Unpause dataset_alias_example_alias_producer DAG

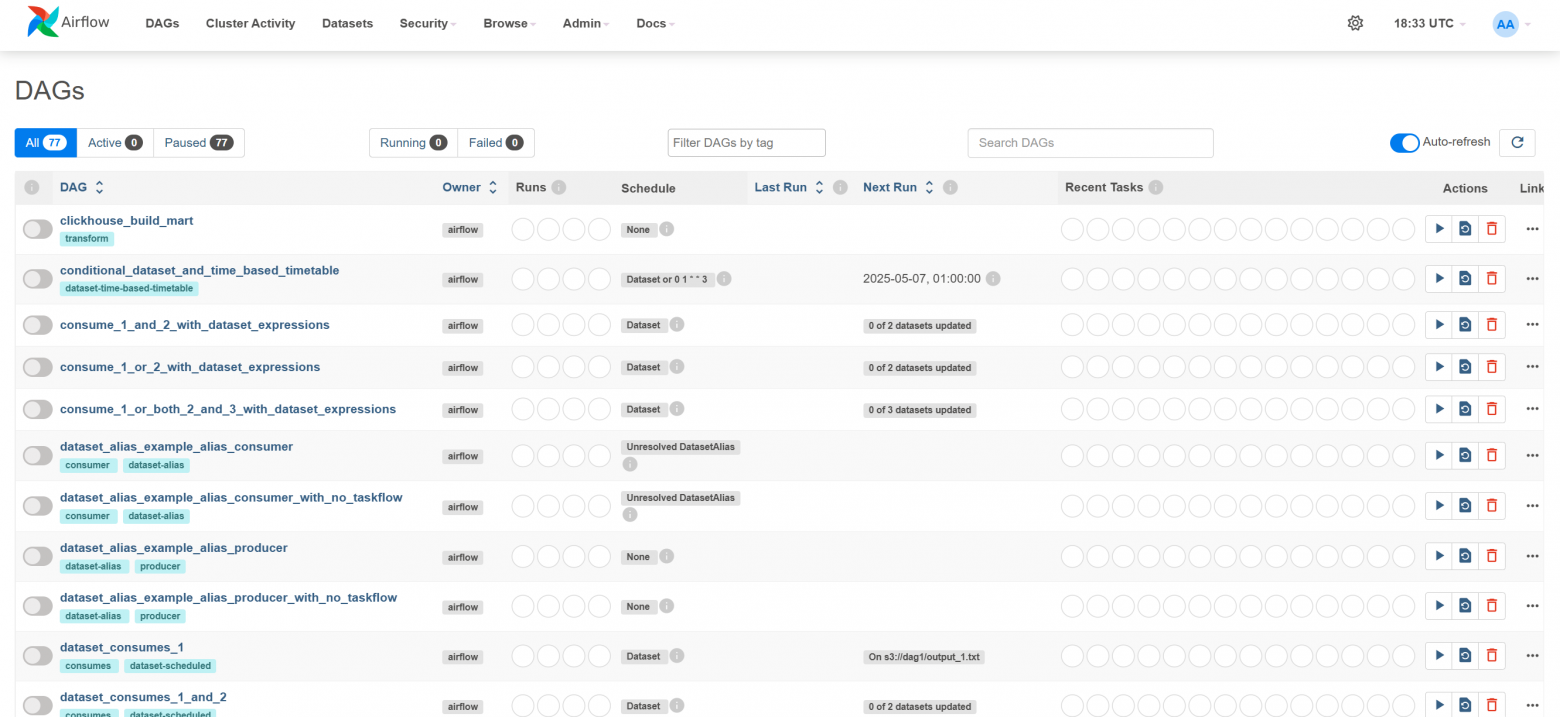tap(38, 556)
